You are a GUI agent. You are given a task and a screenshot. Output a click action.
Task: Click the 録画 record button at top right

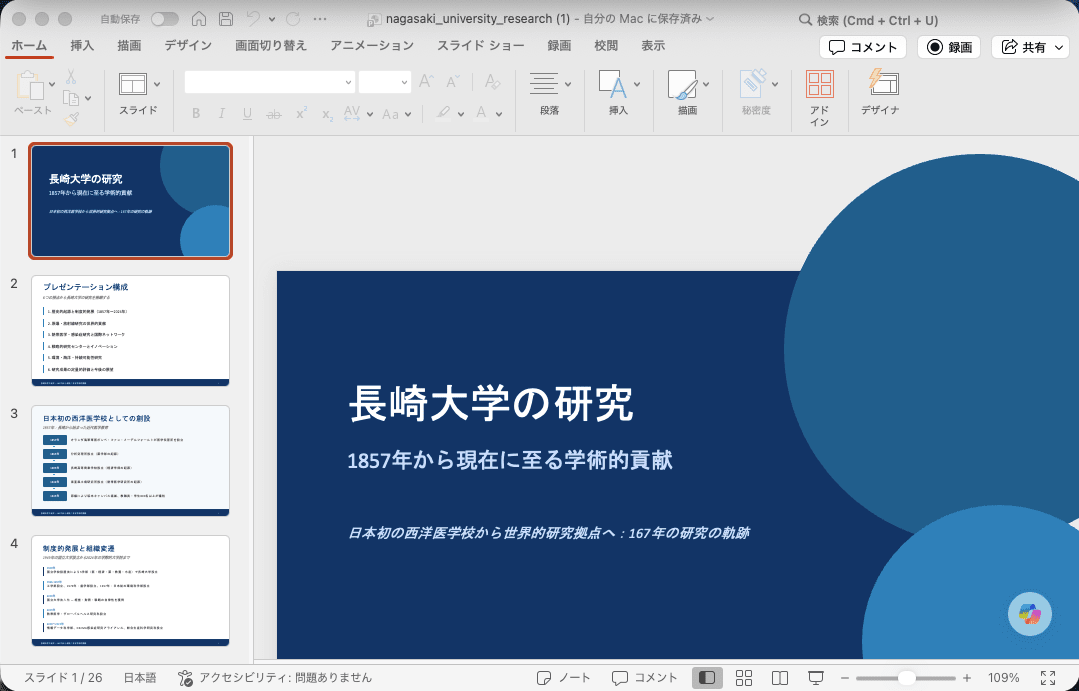(x=949, y=47)
